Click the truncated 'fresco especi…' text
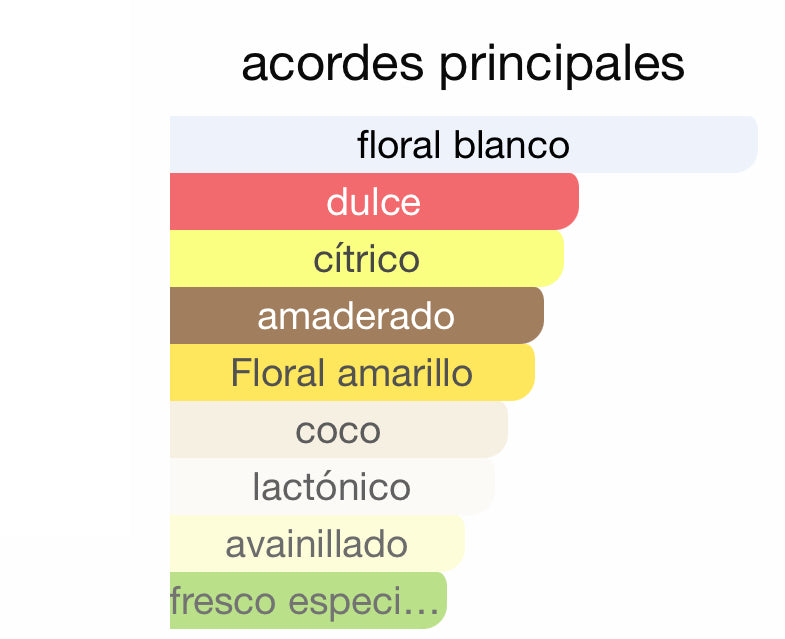 coord(304,601)
